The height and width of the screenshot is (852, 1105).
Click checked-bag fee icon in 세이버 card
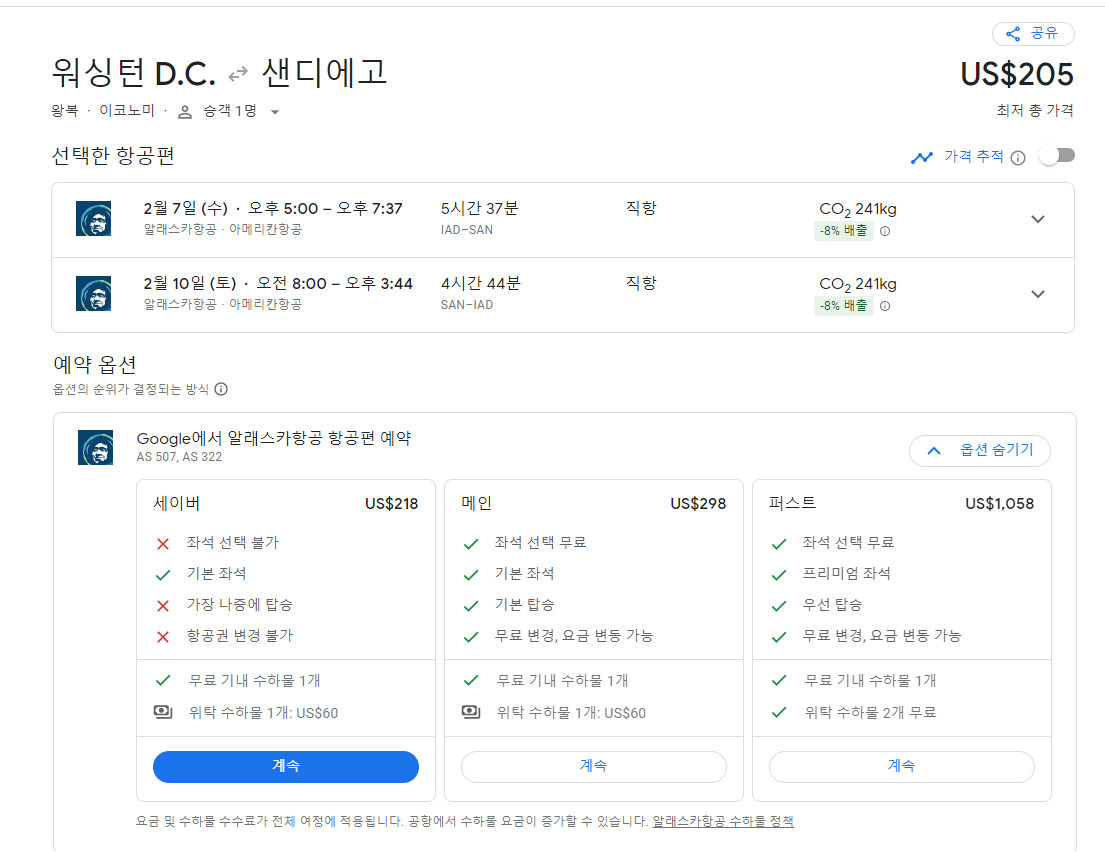163,712
